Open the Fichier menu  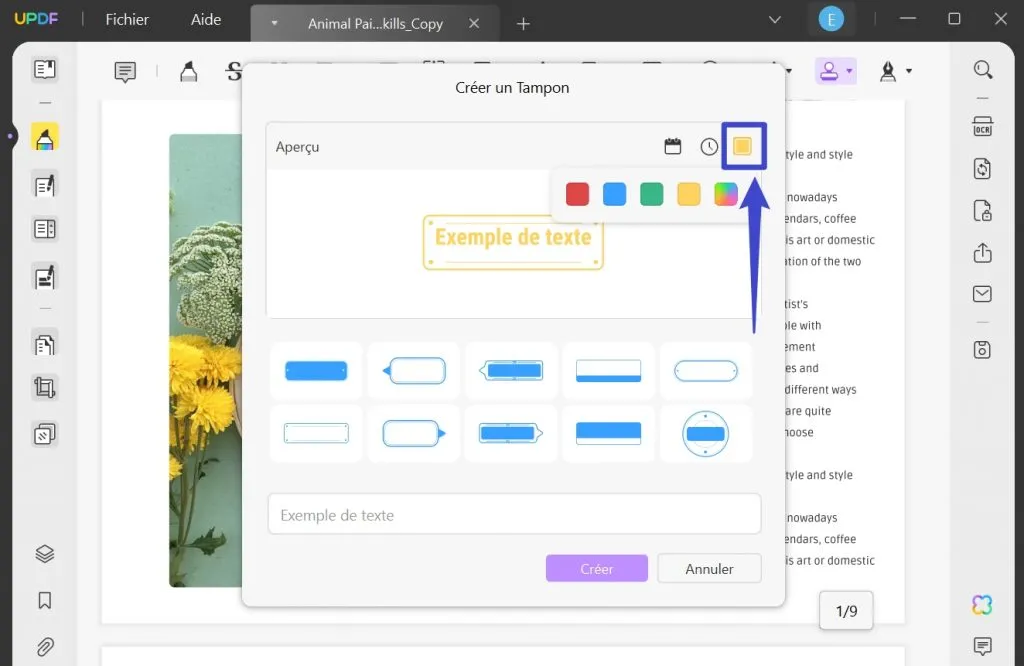(x=127, y=20)
